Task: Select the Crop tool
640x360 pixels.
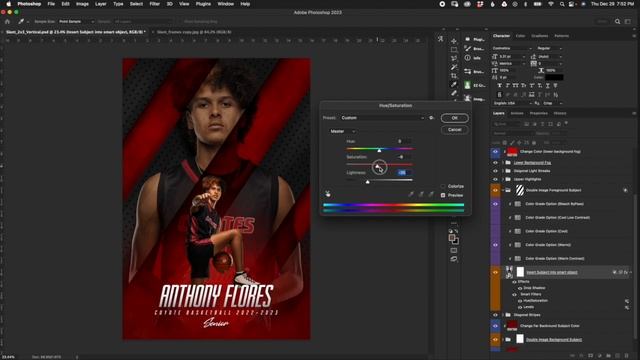Action: 454,76
